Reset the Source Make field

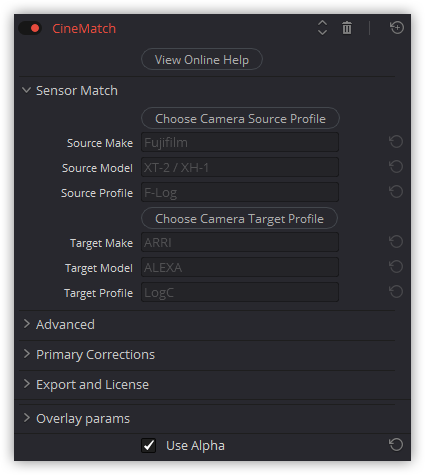(x=396, y=142)
